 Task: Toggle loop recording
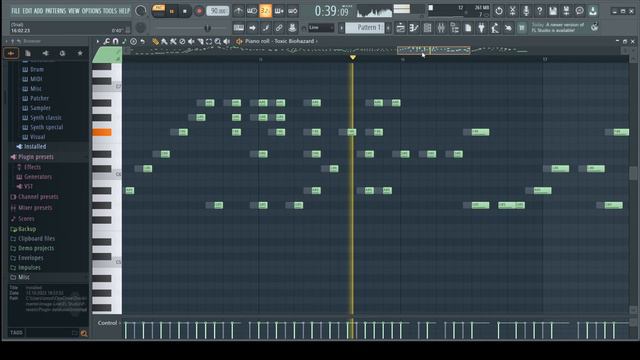[293, 11]
